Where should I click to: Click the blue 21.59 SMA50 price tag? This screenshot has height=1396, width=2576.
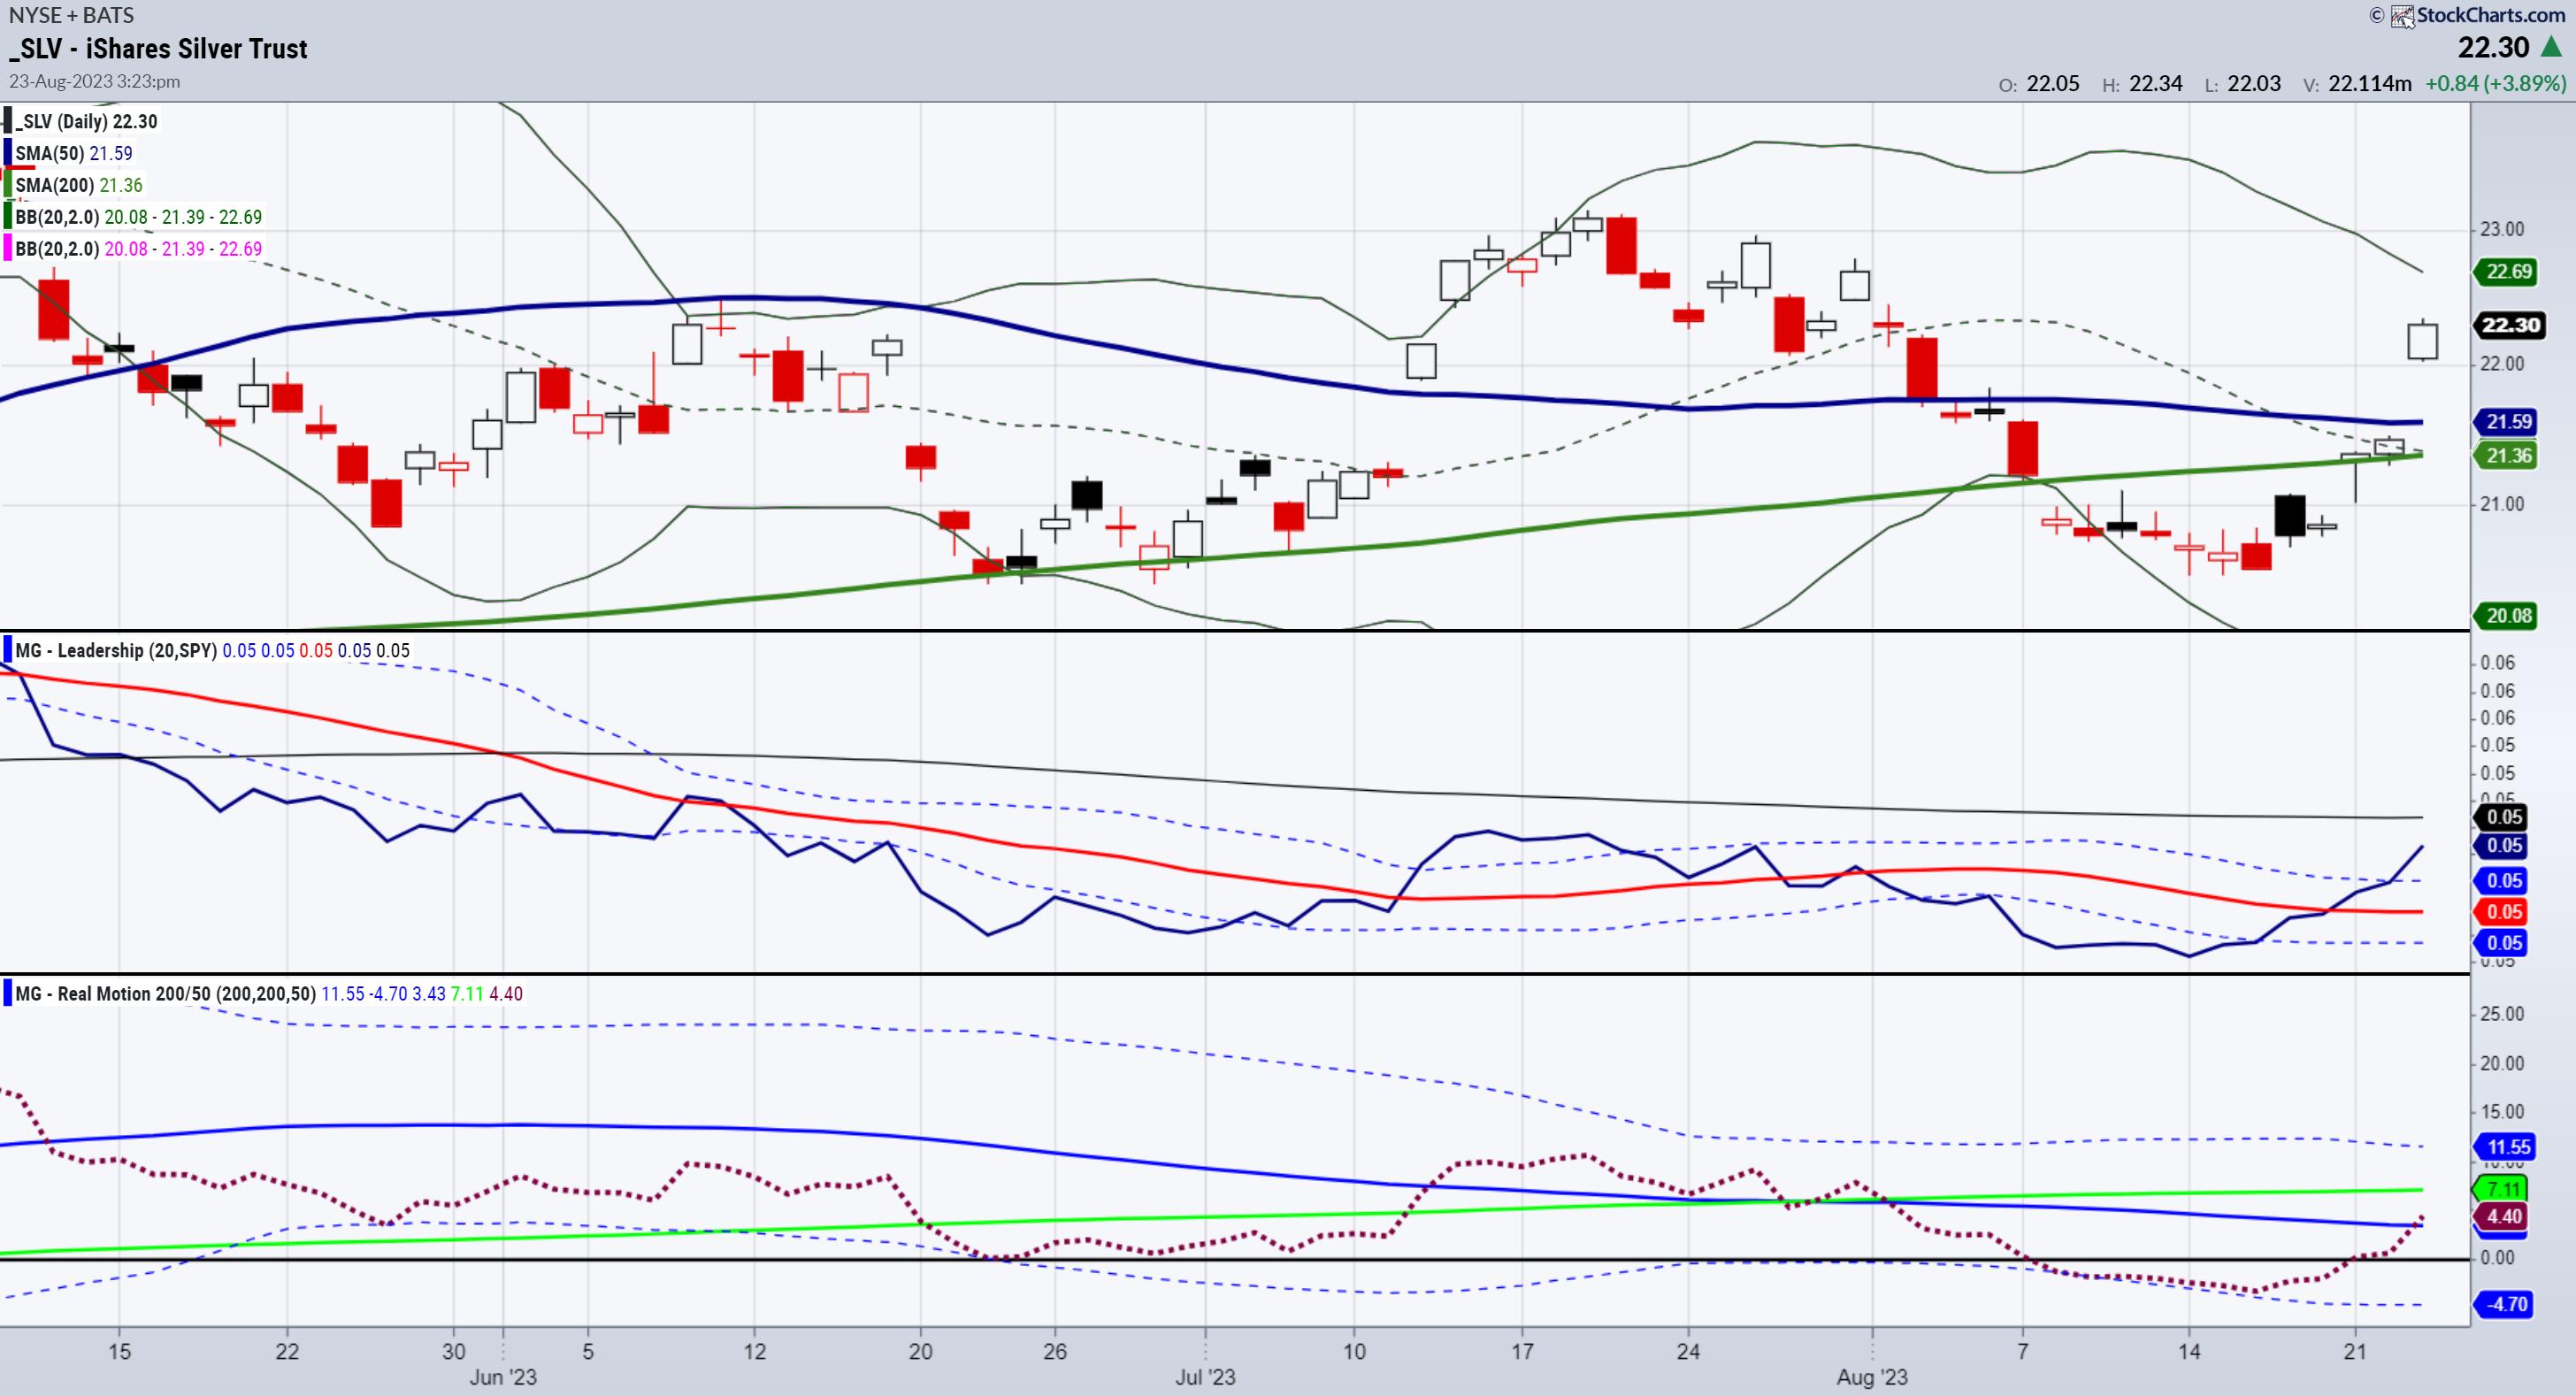[2508, 422]
